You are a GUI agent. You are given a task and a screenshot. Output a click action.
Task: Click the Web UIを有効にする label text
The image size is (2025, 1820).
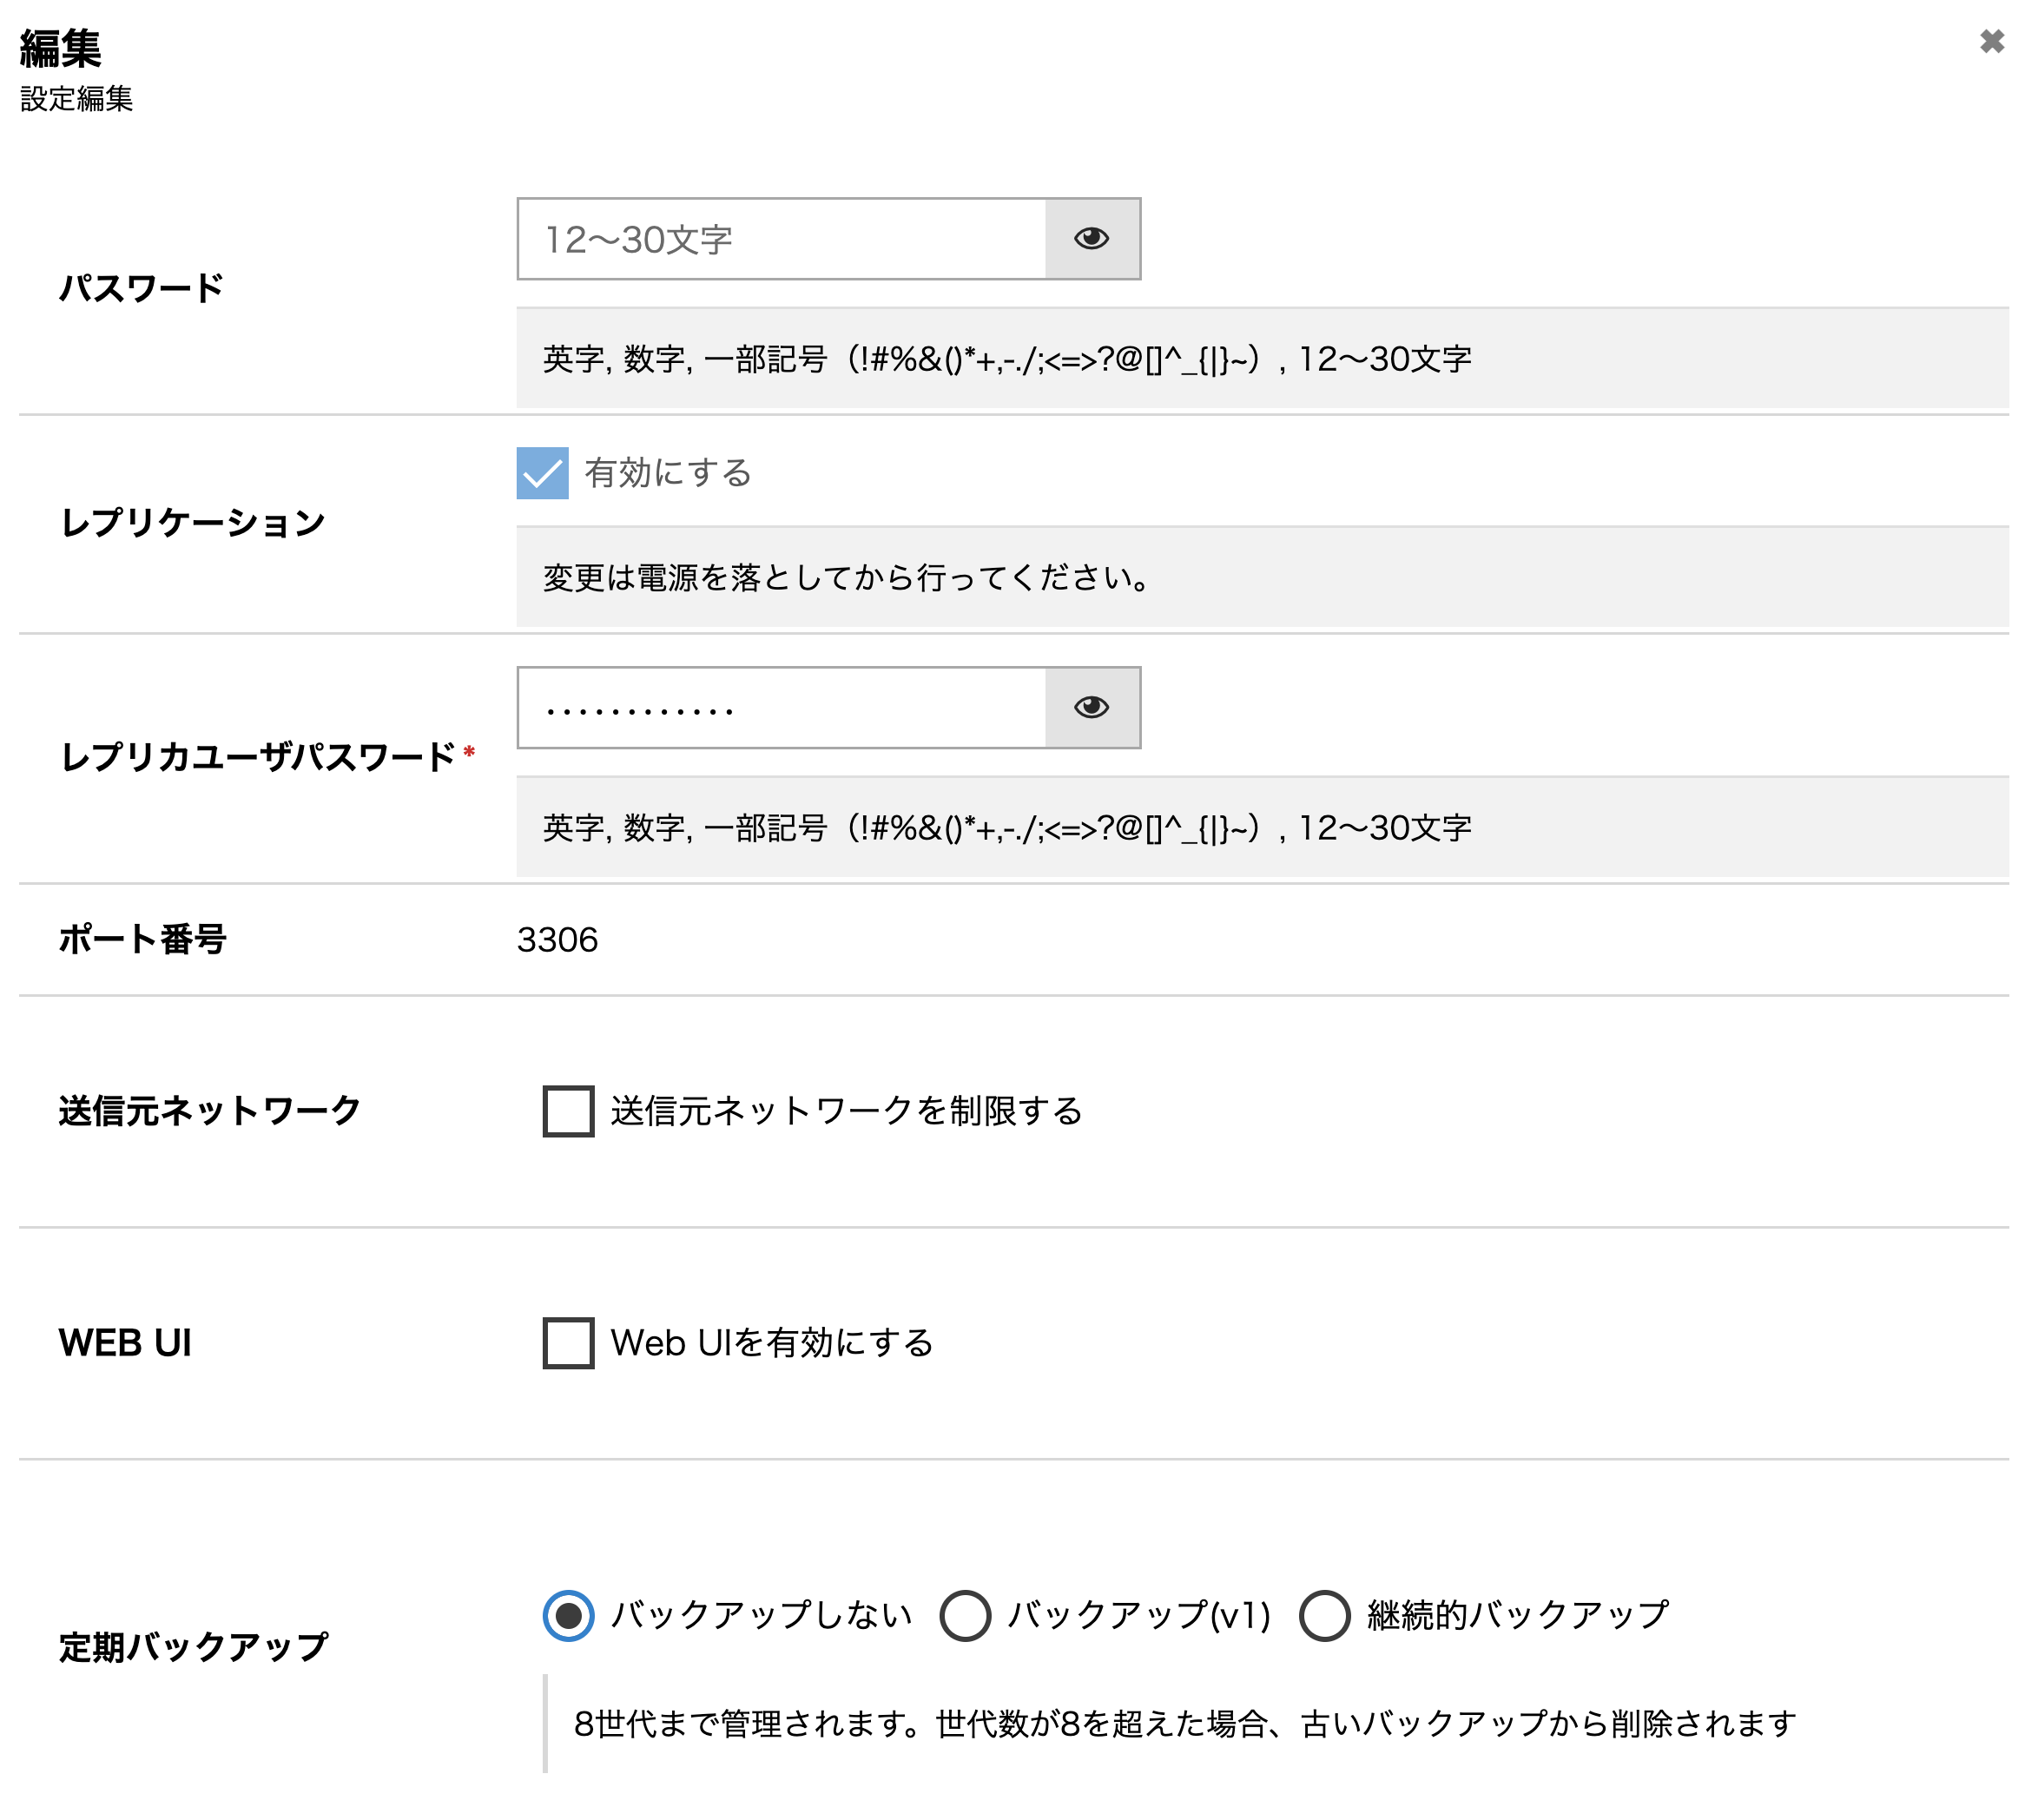772,1342
